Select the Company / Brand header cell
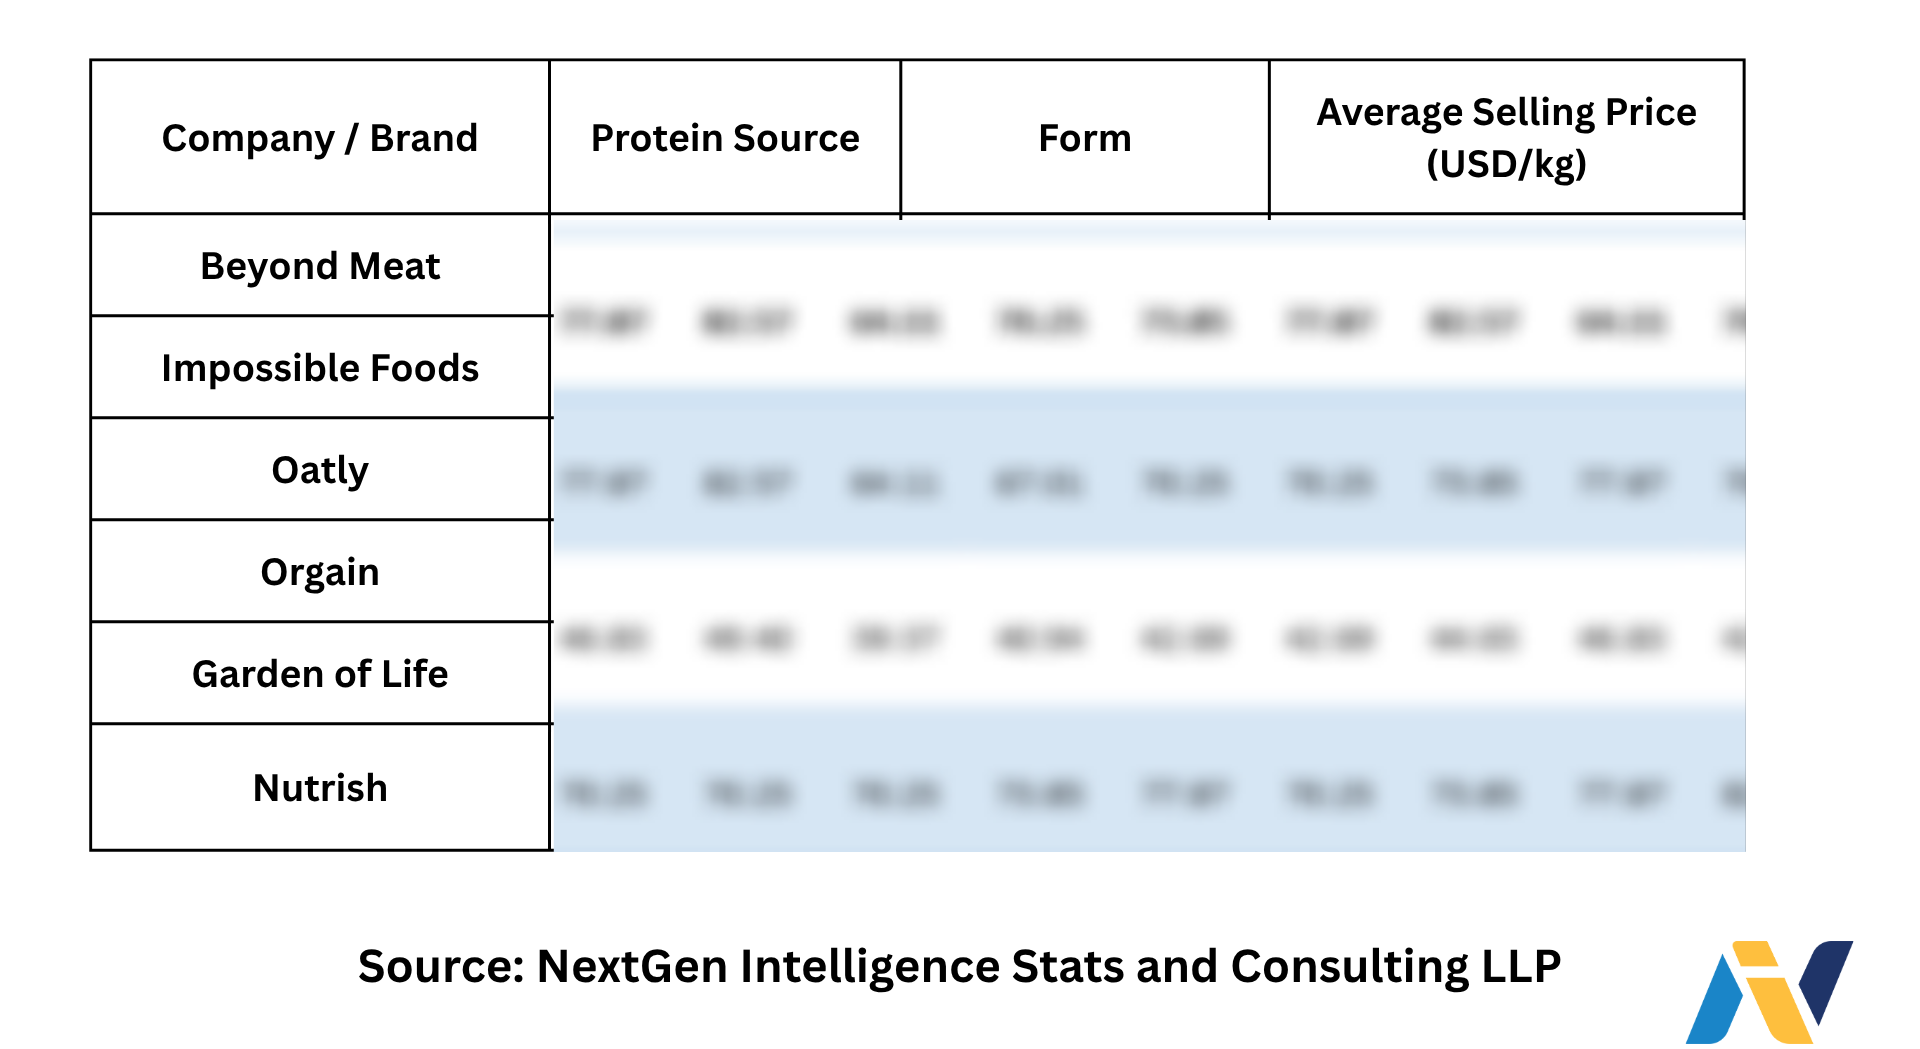 (x=320, y=137)
